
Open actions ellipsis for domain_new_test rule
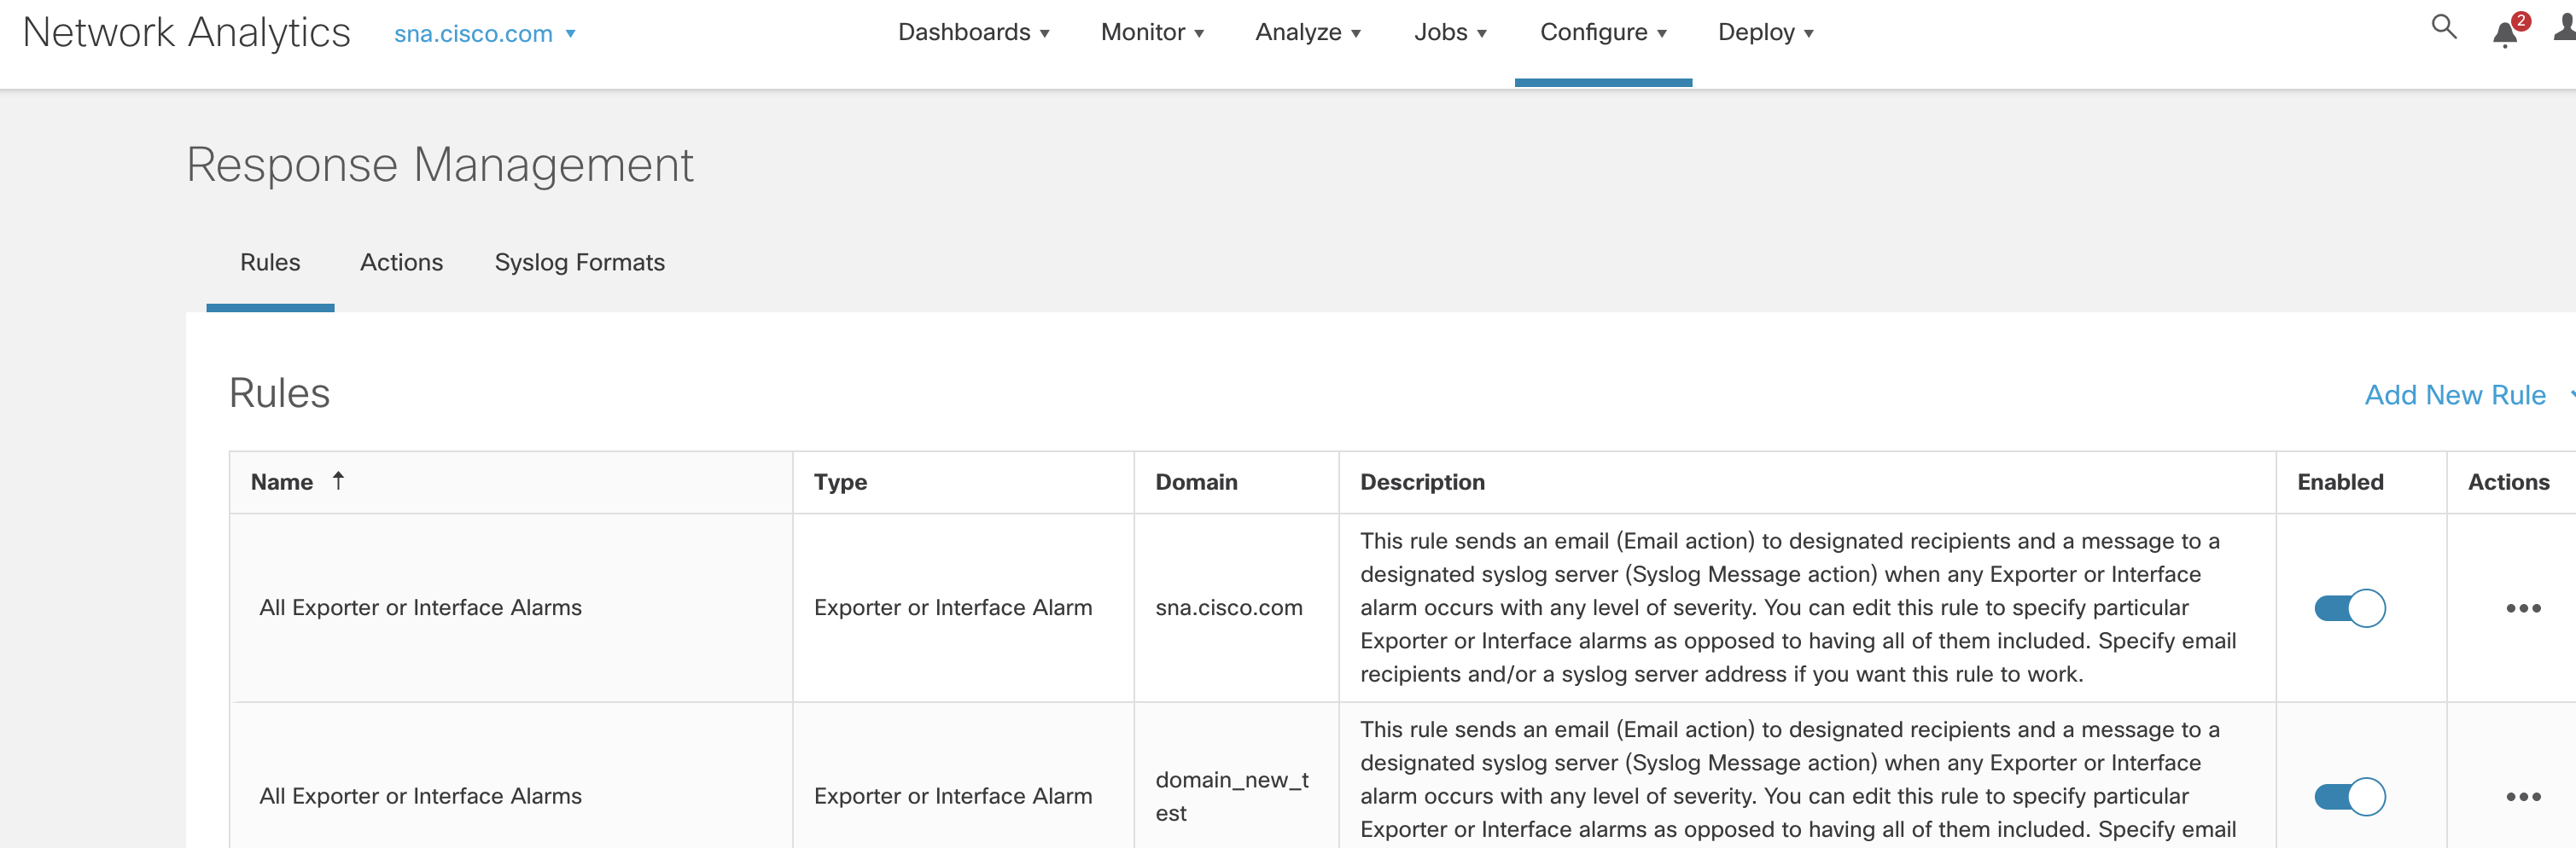2522,797
